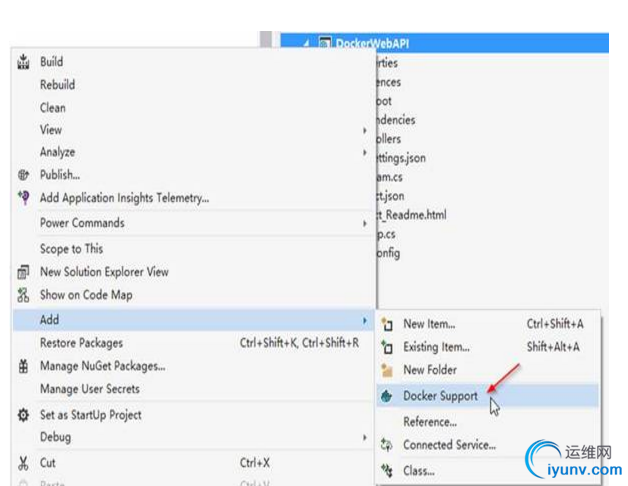Select the tree item ending in 'am.cs'

coord(389,177)
